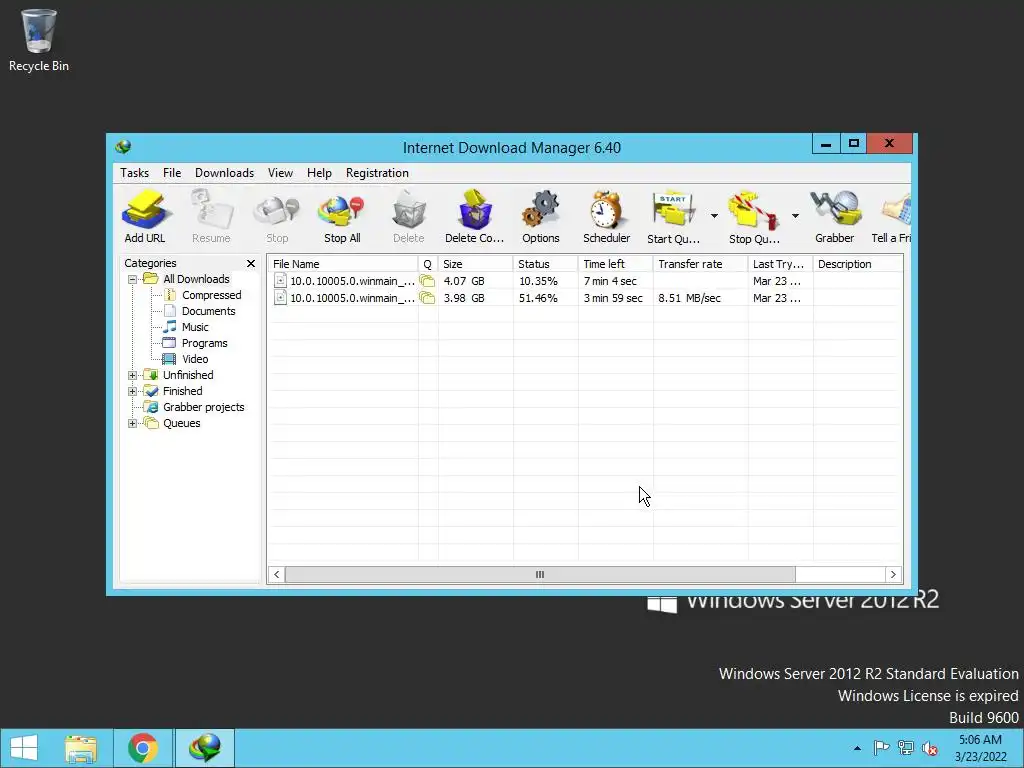Select the Music category
1024x768 pixels.
195,327
